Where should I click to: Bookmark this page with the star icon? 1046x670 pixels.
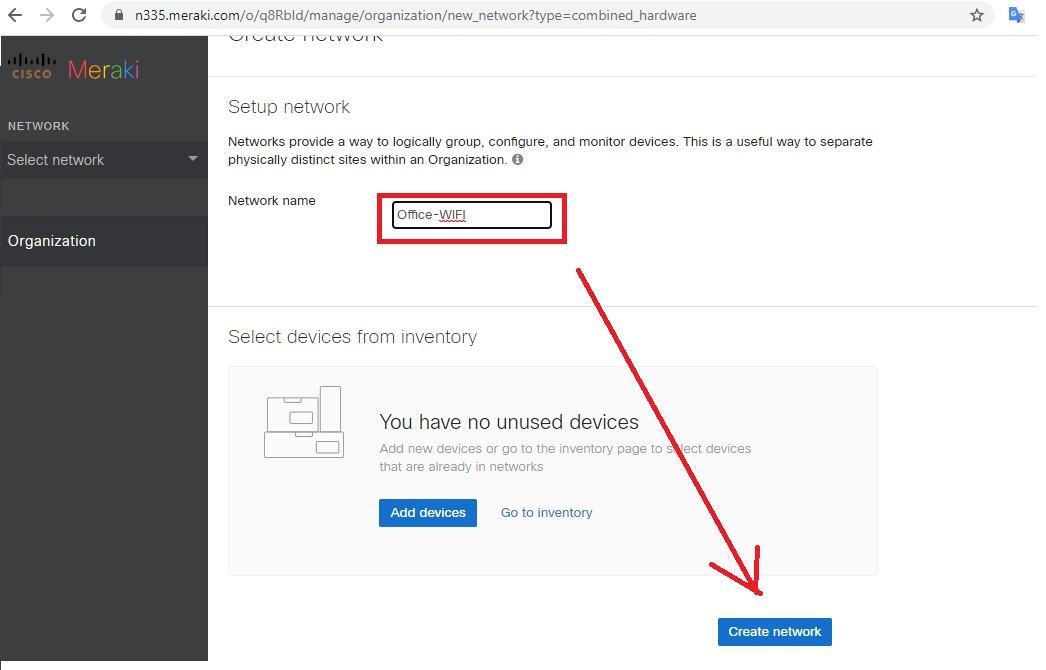977,16
